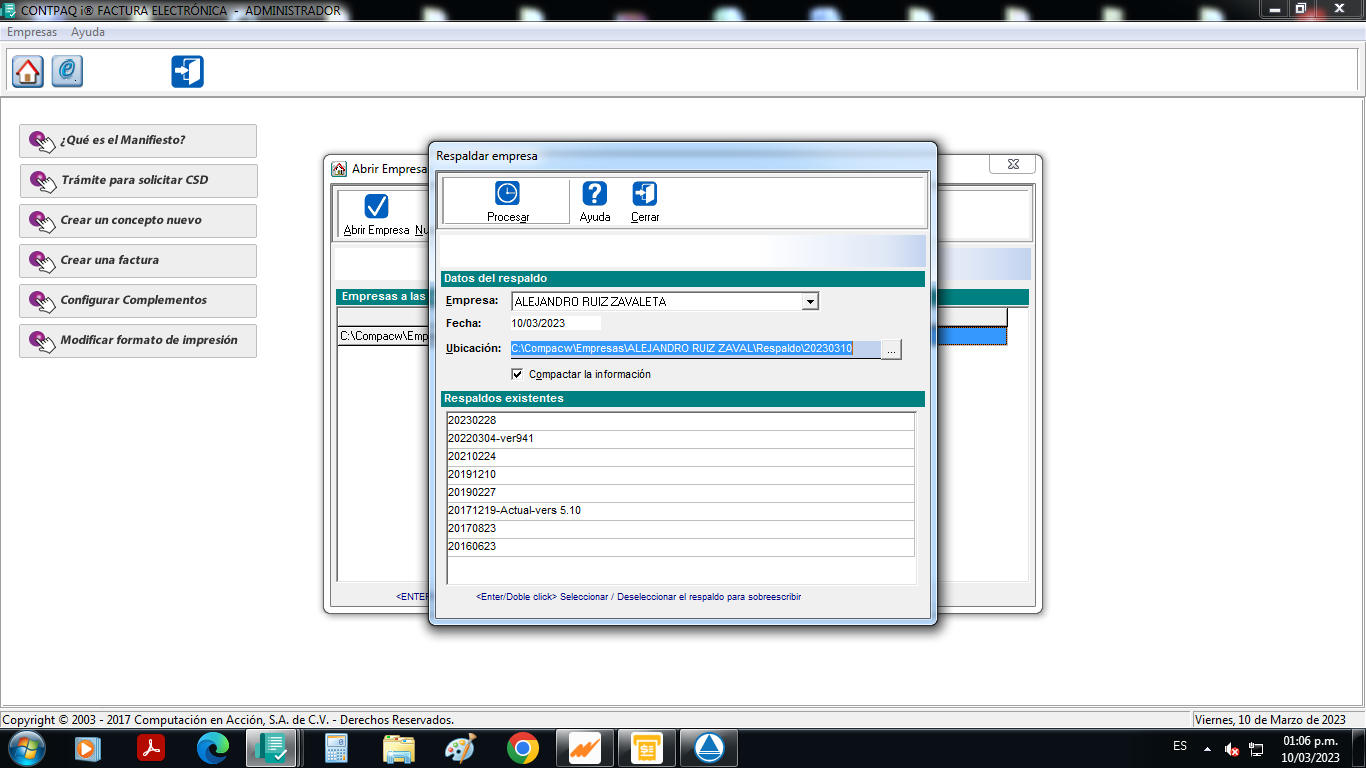Screen dimensions: 1366x768
Task: Open Adobe Acrobat Reader taskbar icon
Action: [151, 748]
